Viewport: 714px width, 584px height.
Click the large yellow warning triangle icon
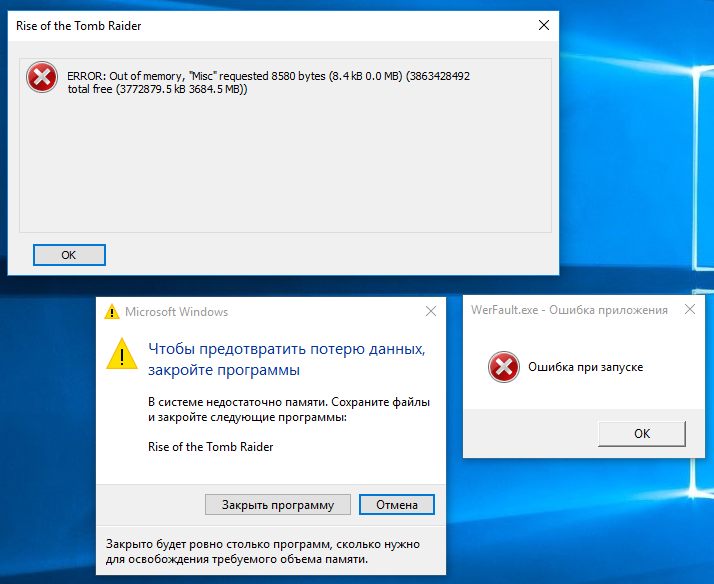coord(122,354)
